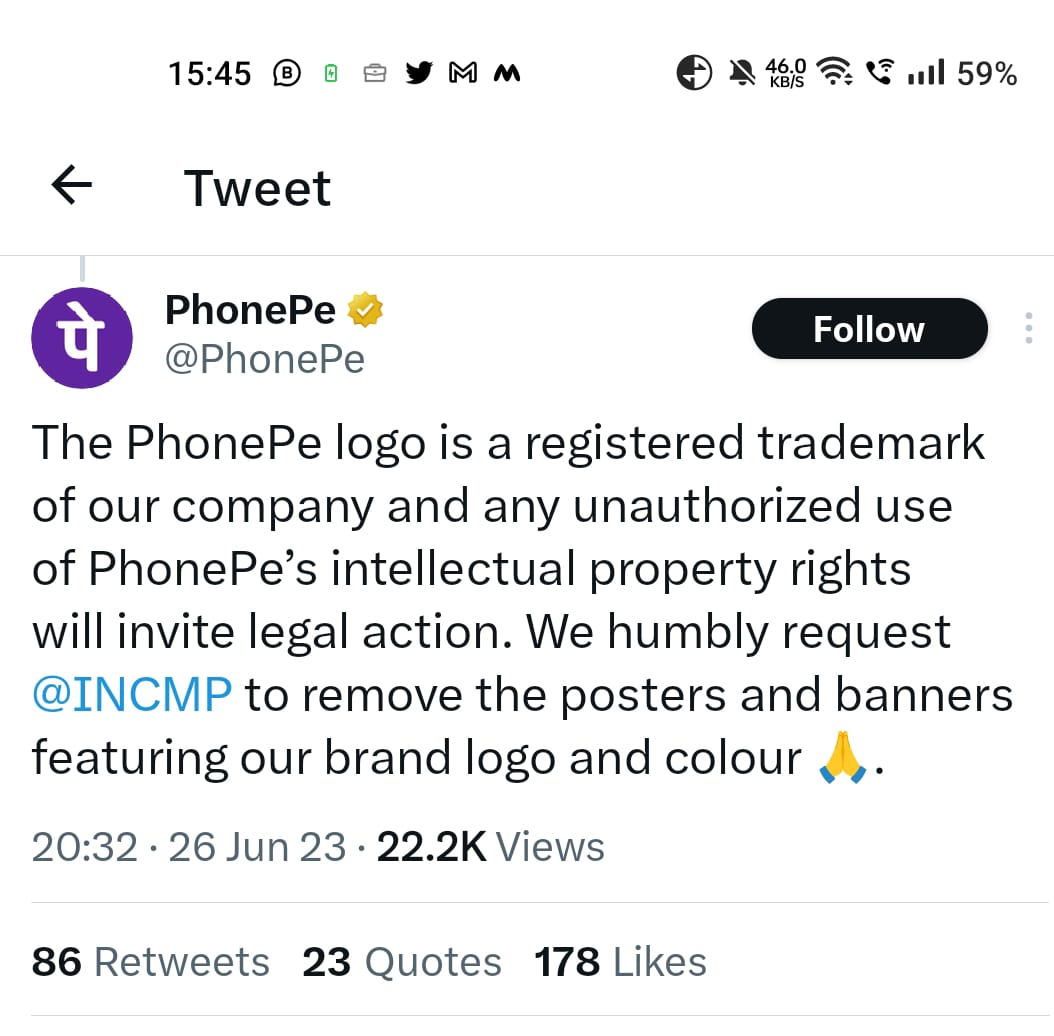Open the @PhonePe handle
The height and width of the screenshot is (1036, 1054).
point(264,358)
